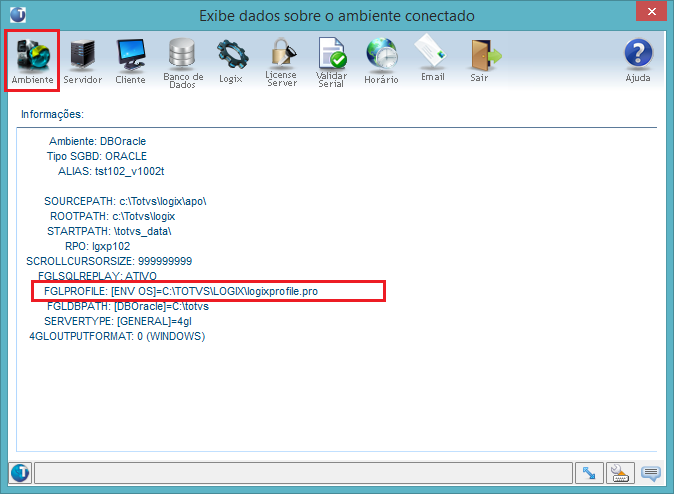Click the Logix gear icon
The height and width of the screenshot is (494, 674).
click(231, 61)
